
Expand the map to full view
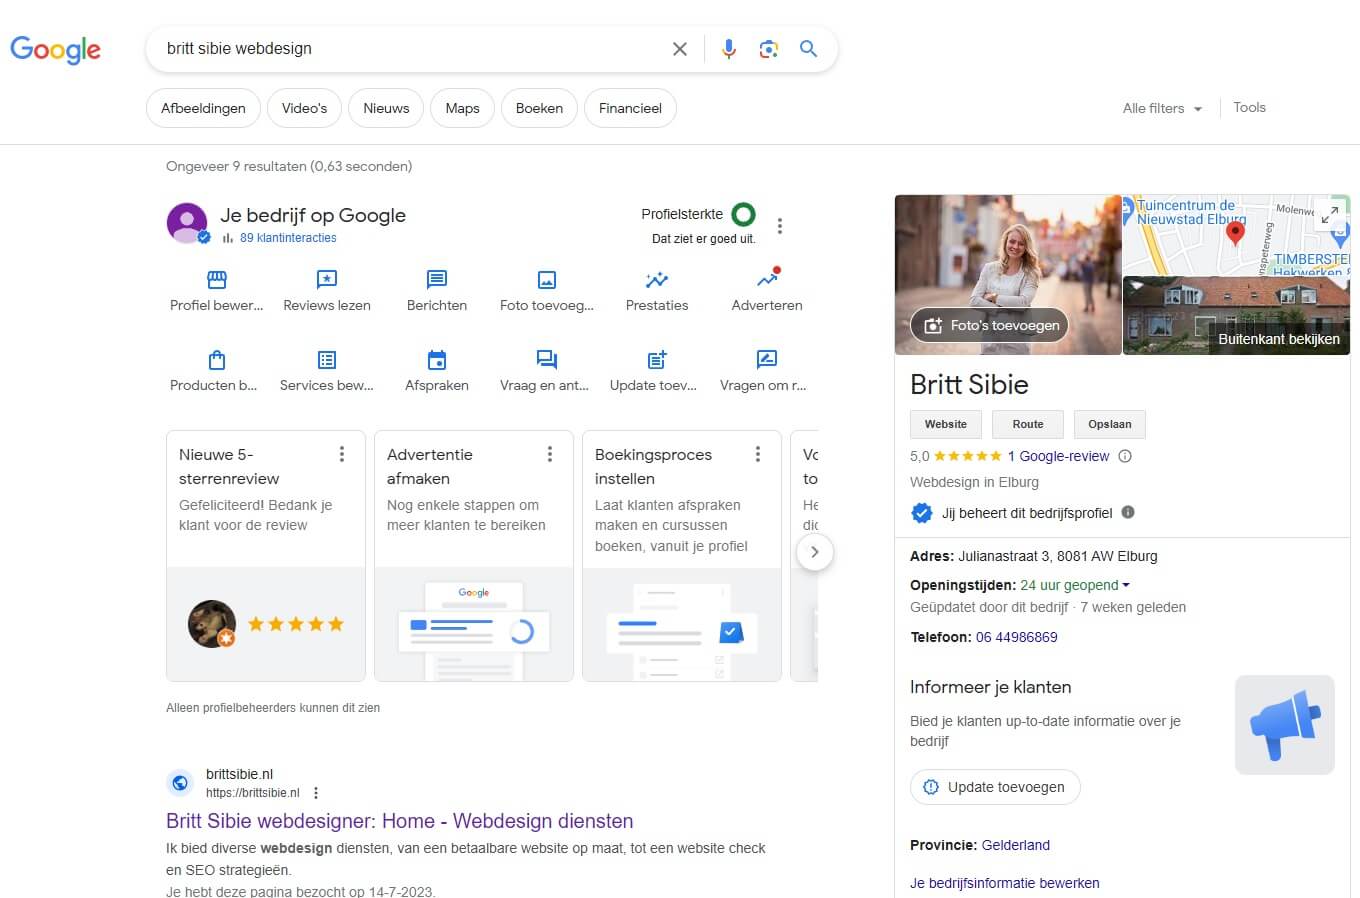(x=1329, y=214)
